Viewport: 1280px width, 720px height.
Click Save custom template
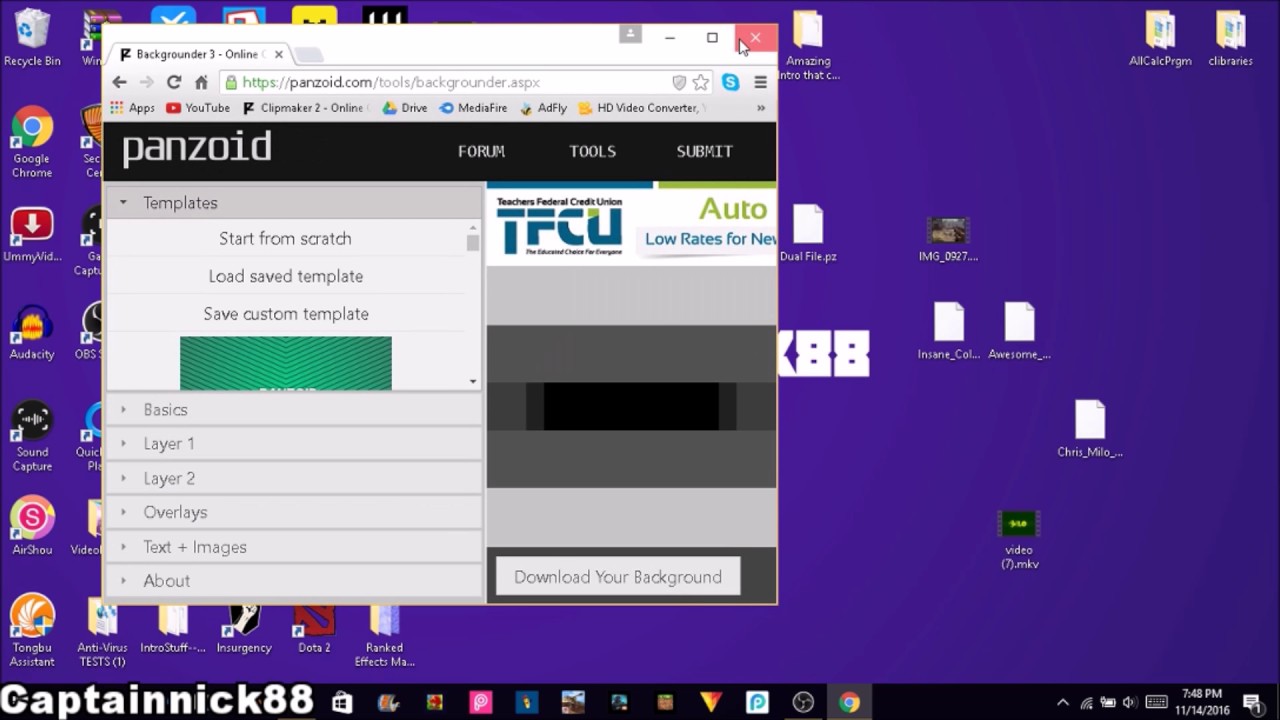pyautogui.click(x=286, y=314)
